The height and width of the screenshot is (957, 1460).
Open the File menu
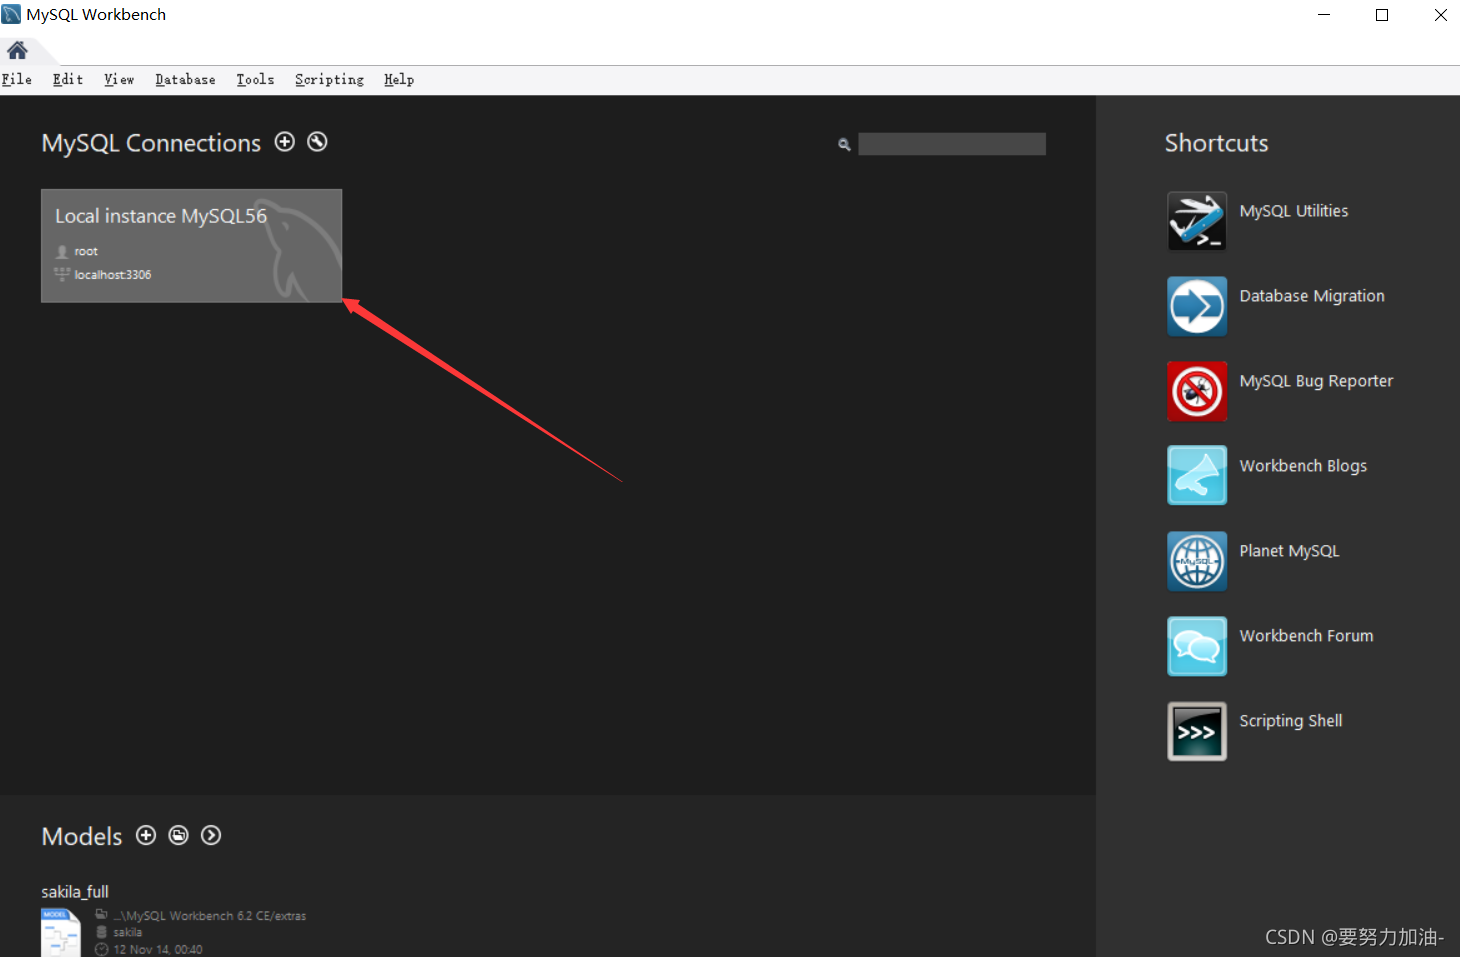click(17, 80)
